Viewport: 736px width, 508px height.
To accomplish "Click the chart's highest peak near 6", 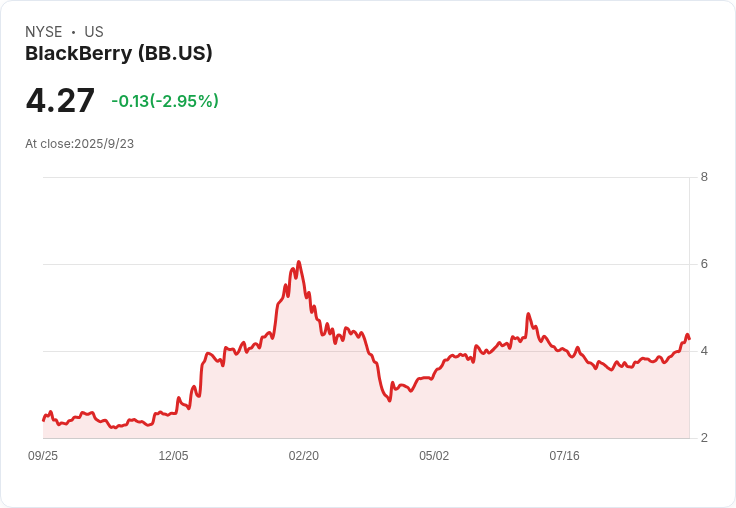I will point(299,262).
